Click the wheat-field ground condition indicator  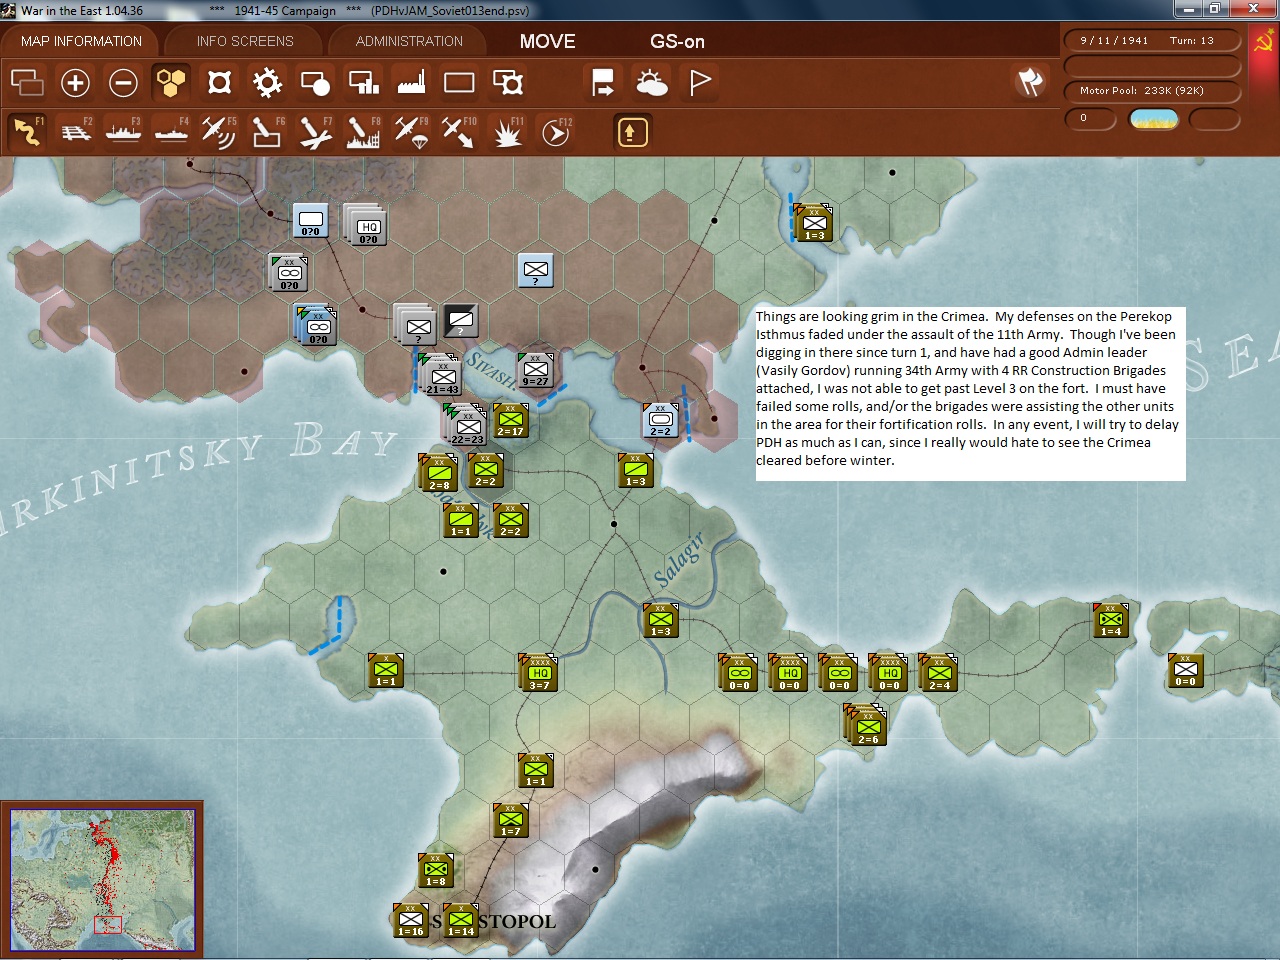pyautogui.click(x=1153, y=119)
